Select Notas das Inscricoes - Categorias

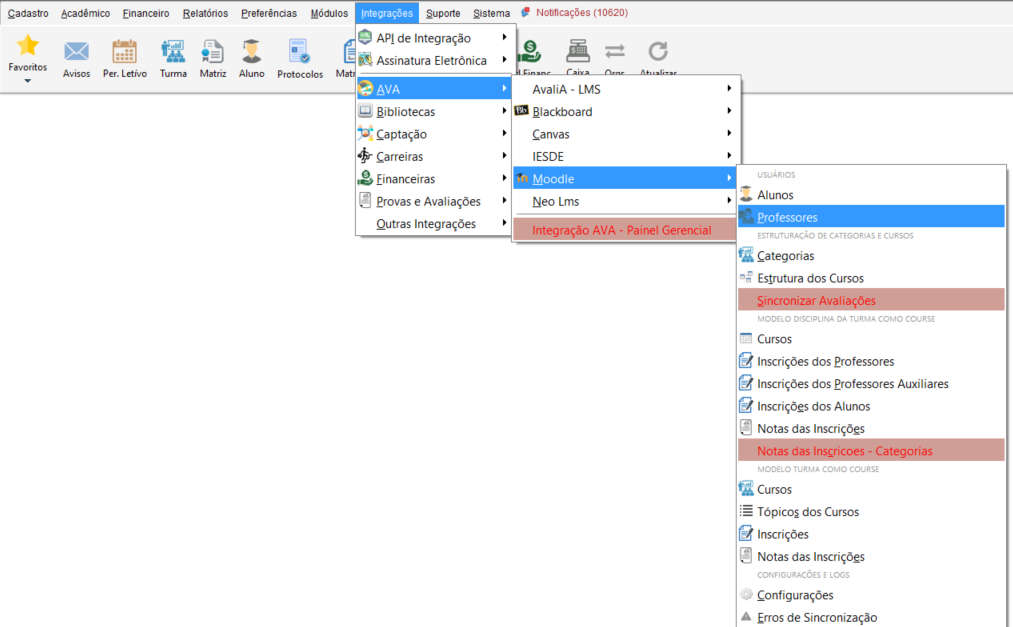coord(871,450)
